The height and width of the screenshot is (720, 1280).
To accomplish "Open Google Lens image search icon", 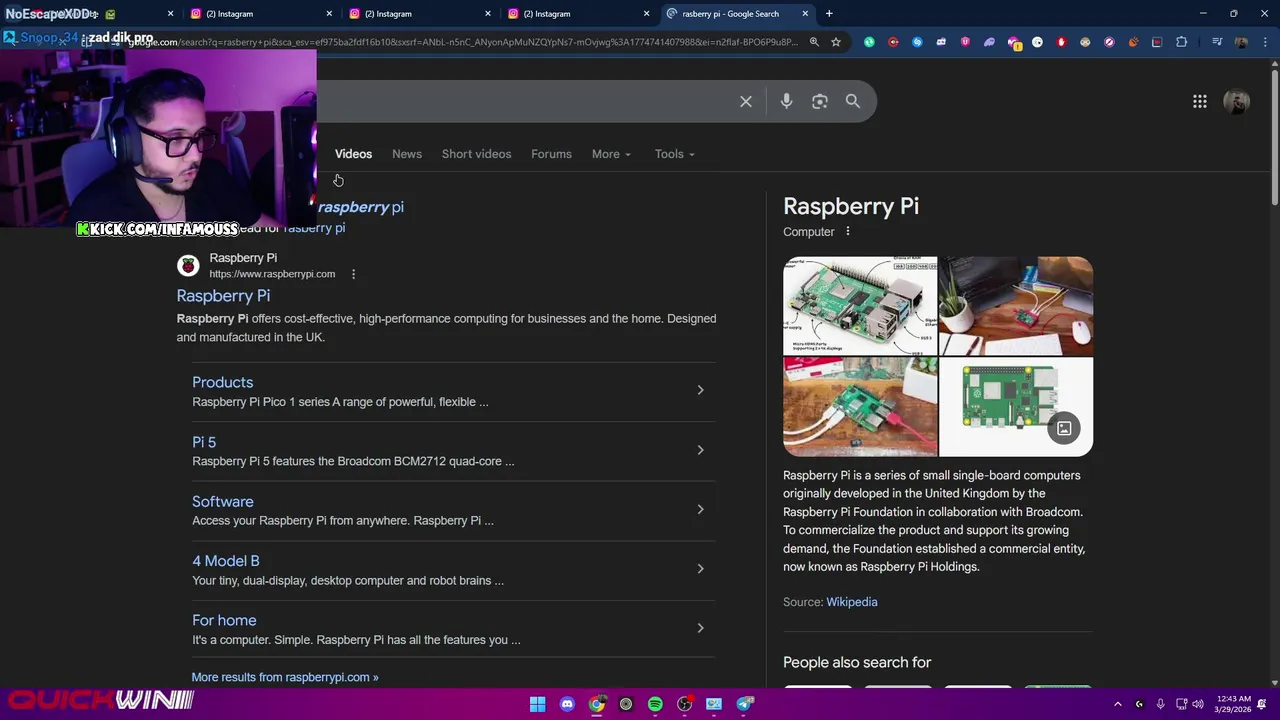I will (820, 101).
